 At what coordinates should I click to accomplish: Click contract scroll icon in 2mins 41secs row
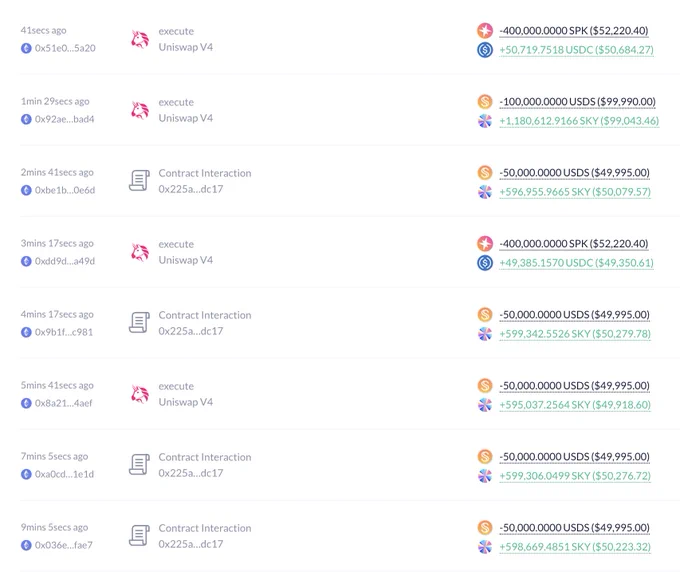(139, 181)
